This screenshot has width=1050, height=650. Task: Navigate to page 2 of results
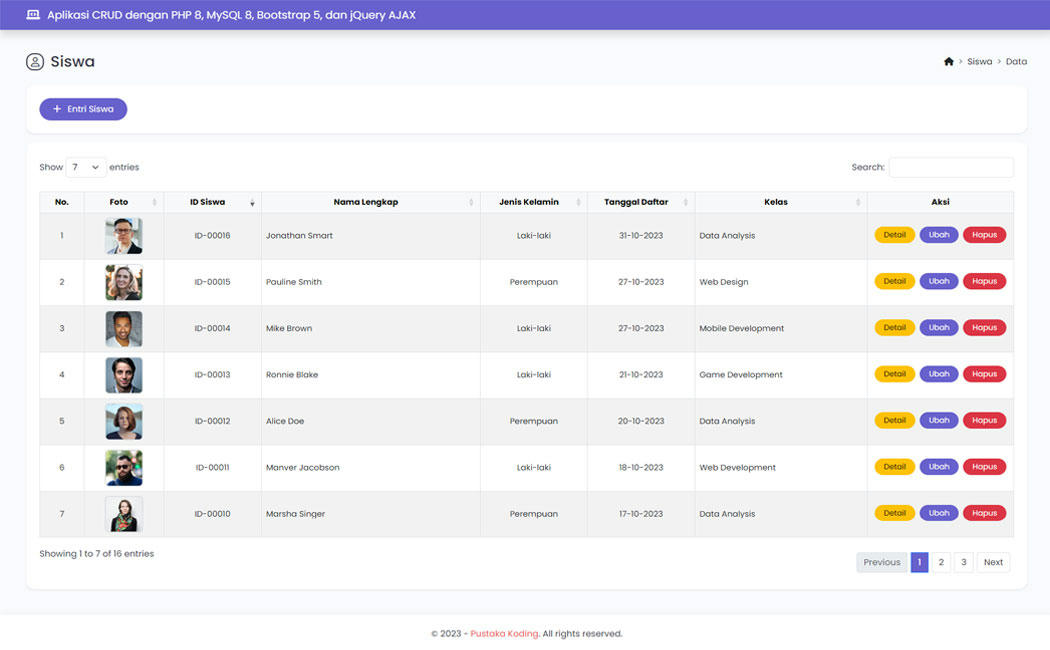coord(941,562)
